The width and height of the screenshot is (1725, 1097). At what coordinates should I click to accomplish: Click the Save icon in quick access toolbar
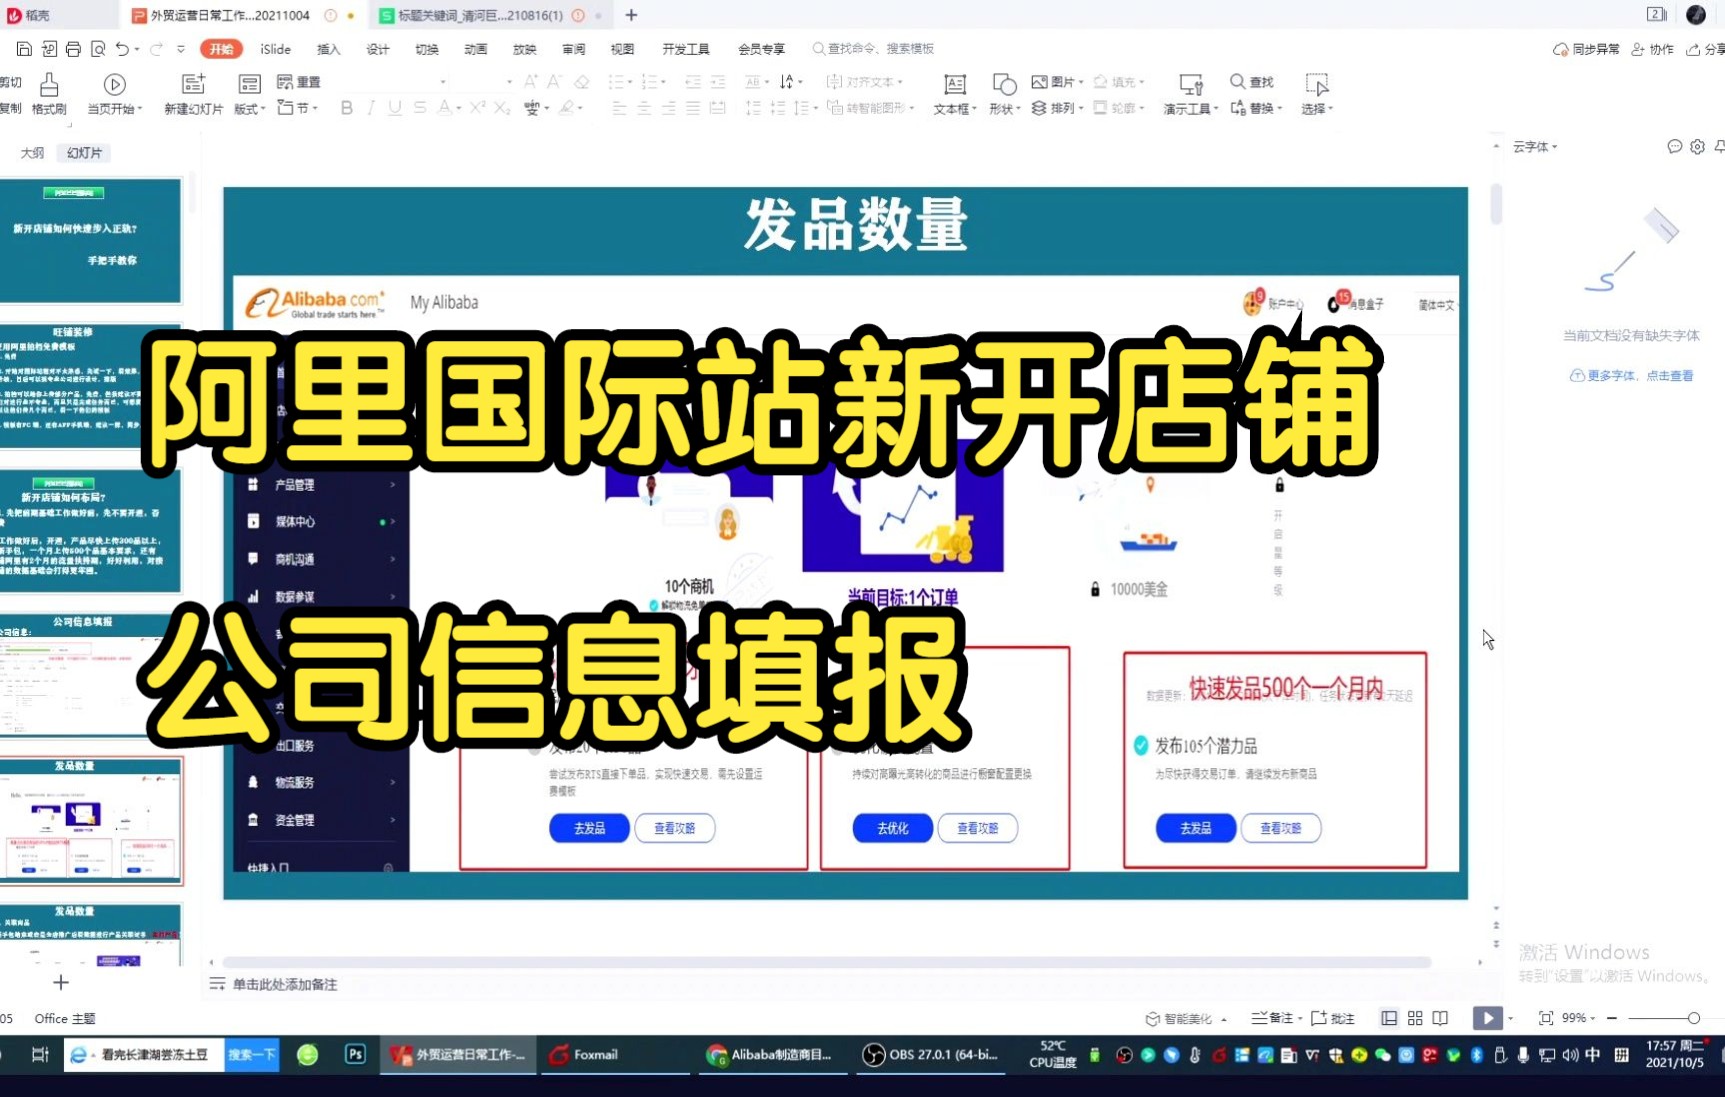(x=24, y=49)
